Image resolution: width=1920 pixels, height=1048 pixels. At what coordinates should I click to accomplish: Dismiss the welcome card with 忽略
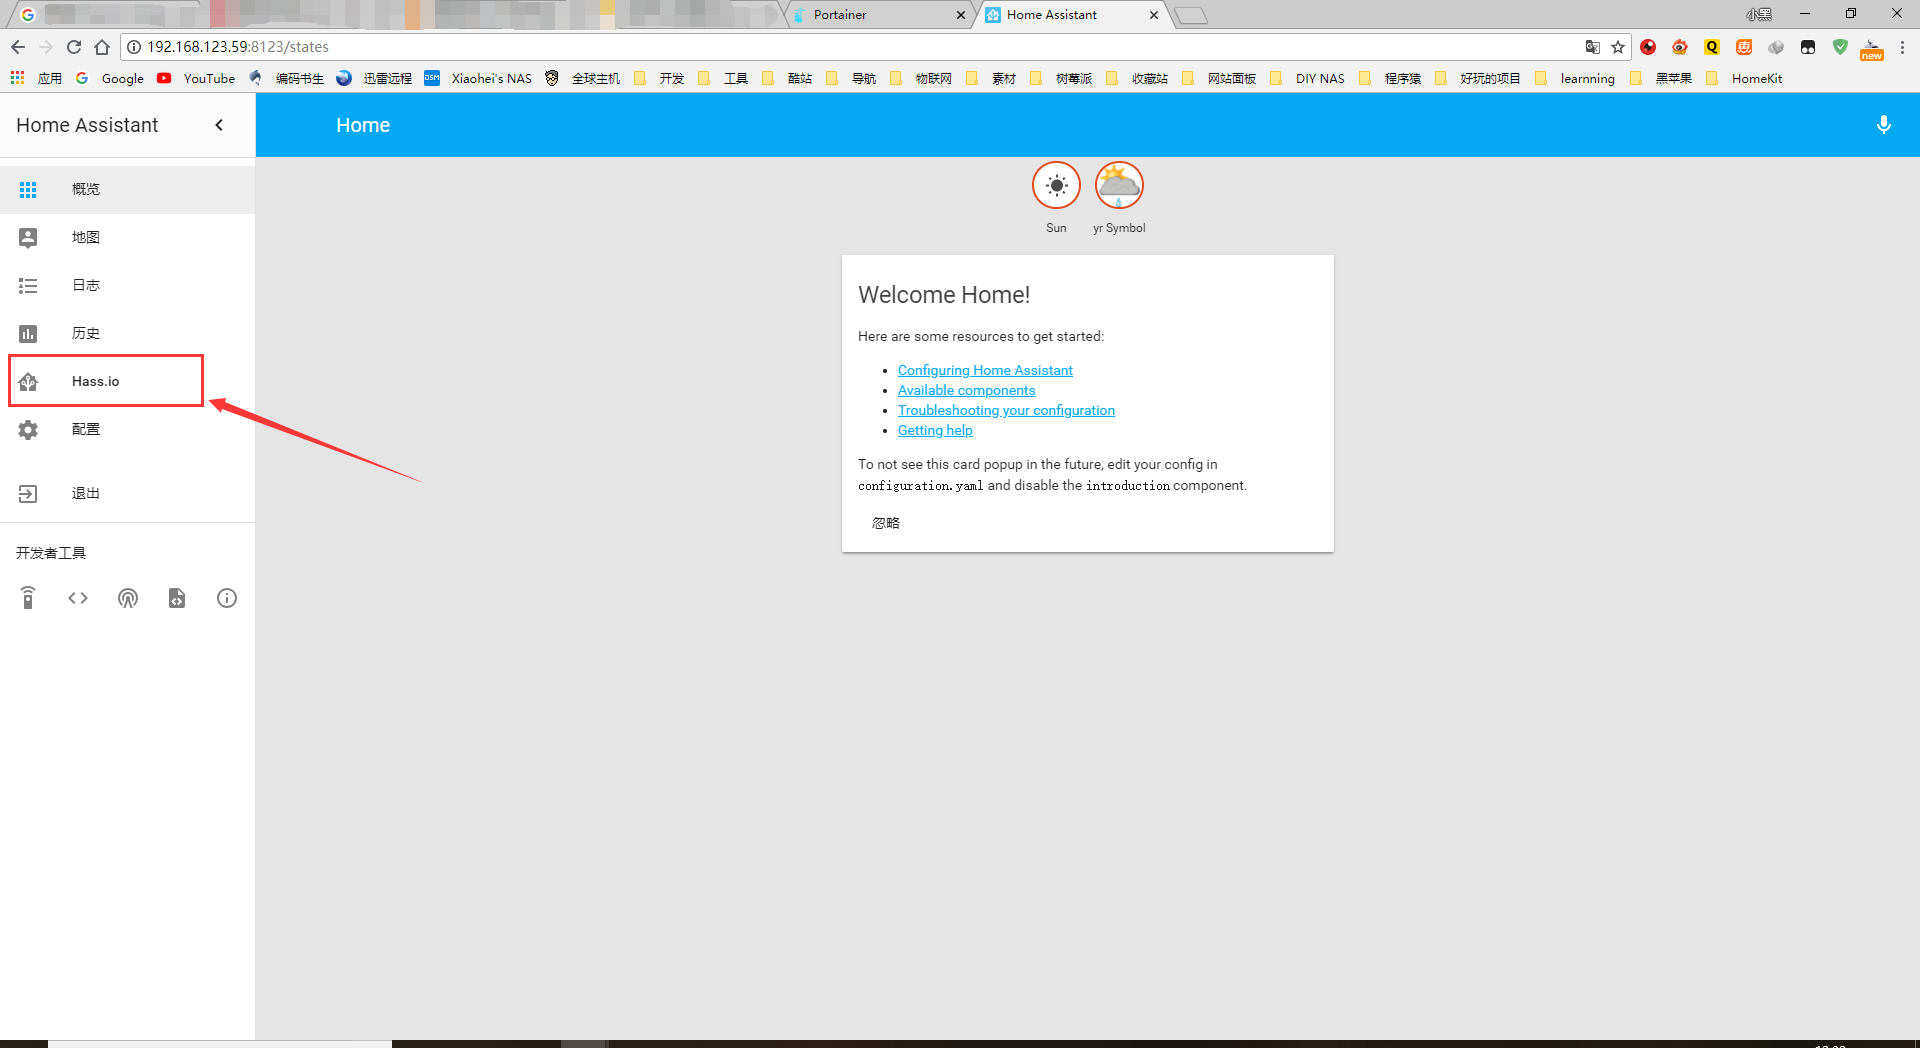pos(885,523)
